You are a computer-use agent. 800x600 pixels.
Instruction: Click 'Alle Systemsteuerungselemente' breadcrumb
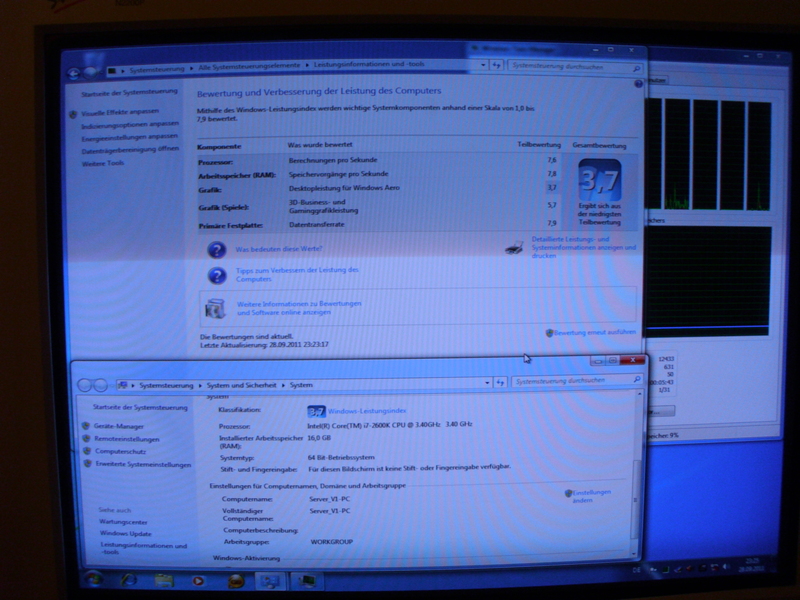pos(249,66)
